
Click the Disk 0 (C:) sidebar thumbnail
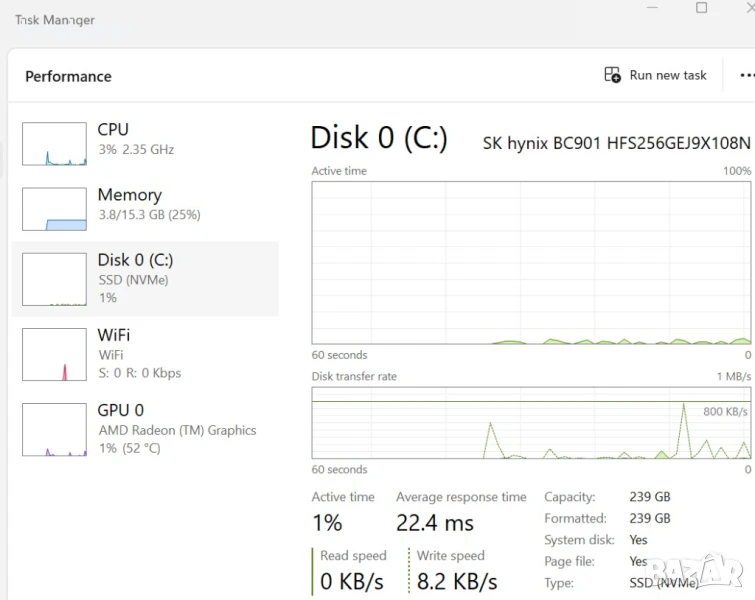point(54,280)
